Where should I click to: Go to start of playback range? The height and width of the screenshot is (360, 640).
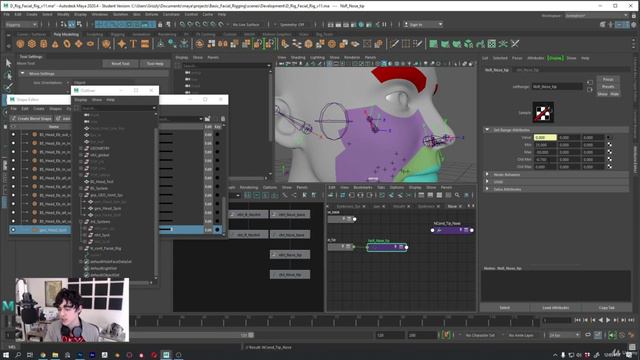coord(577,320)
